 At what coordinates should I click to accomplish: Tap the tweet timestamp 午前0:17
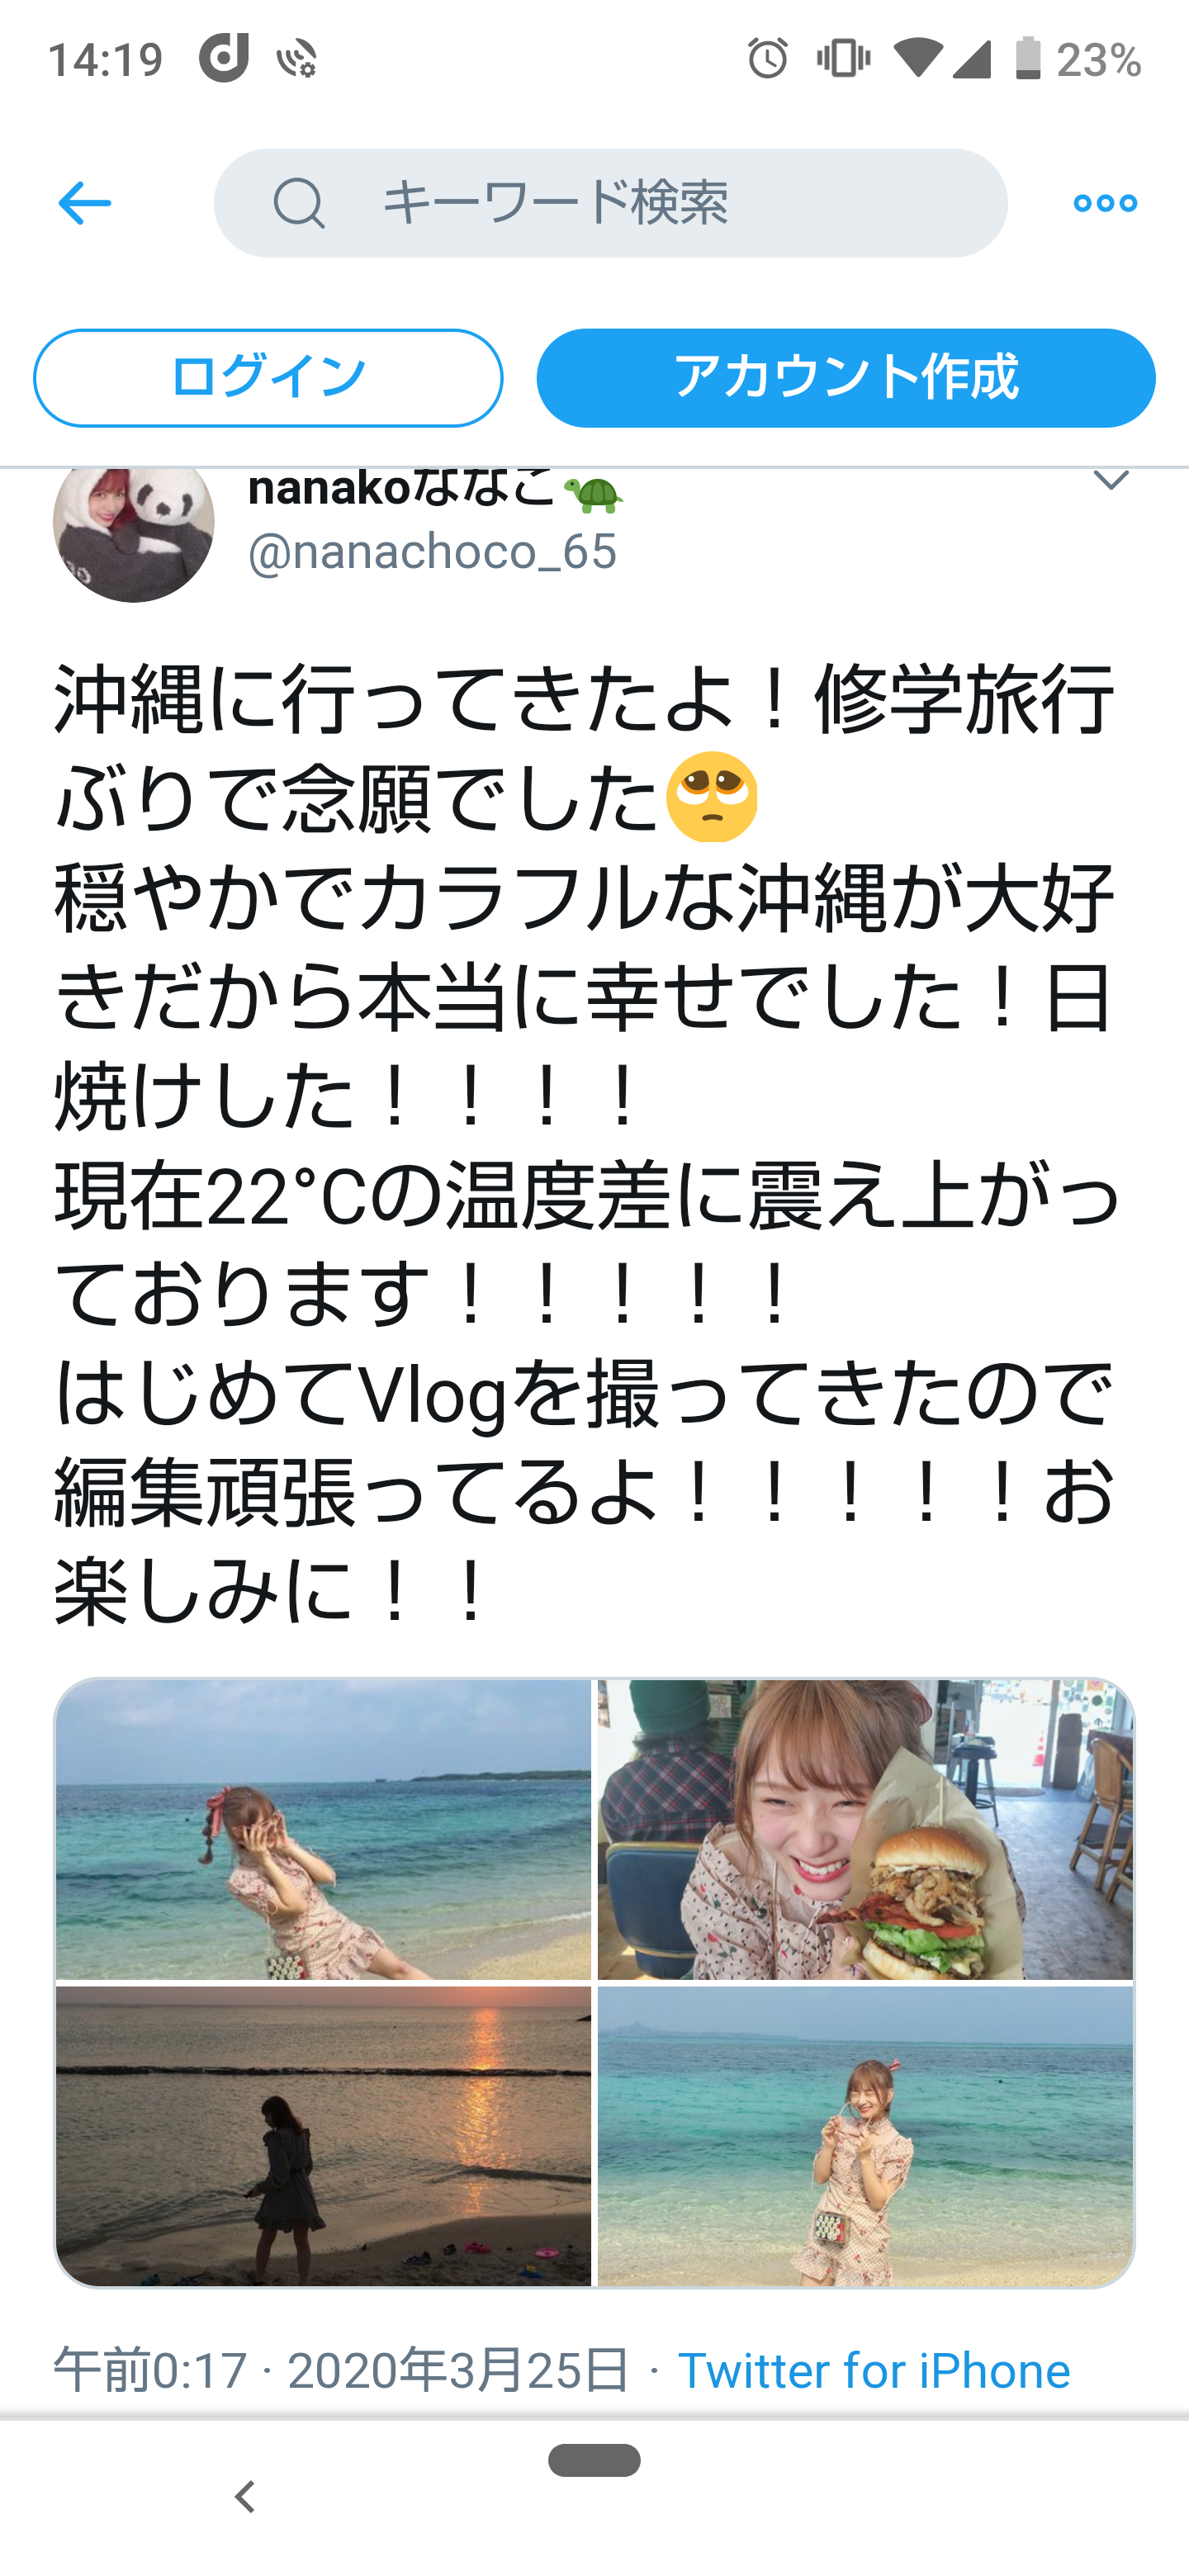150,2371
